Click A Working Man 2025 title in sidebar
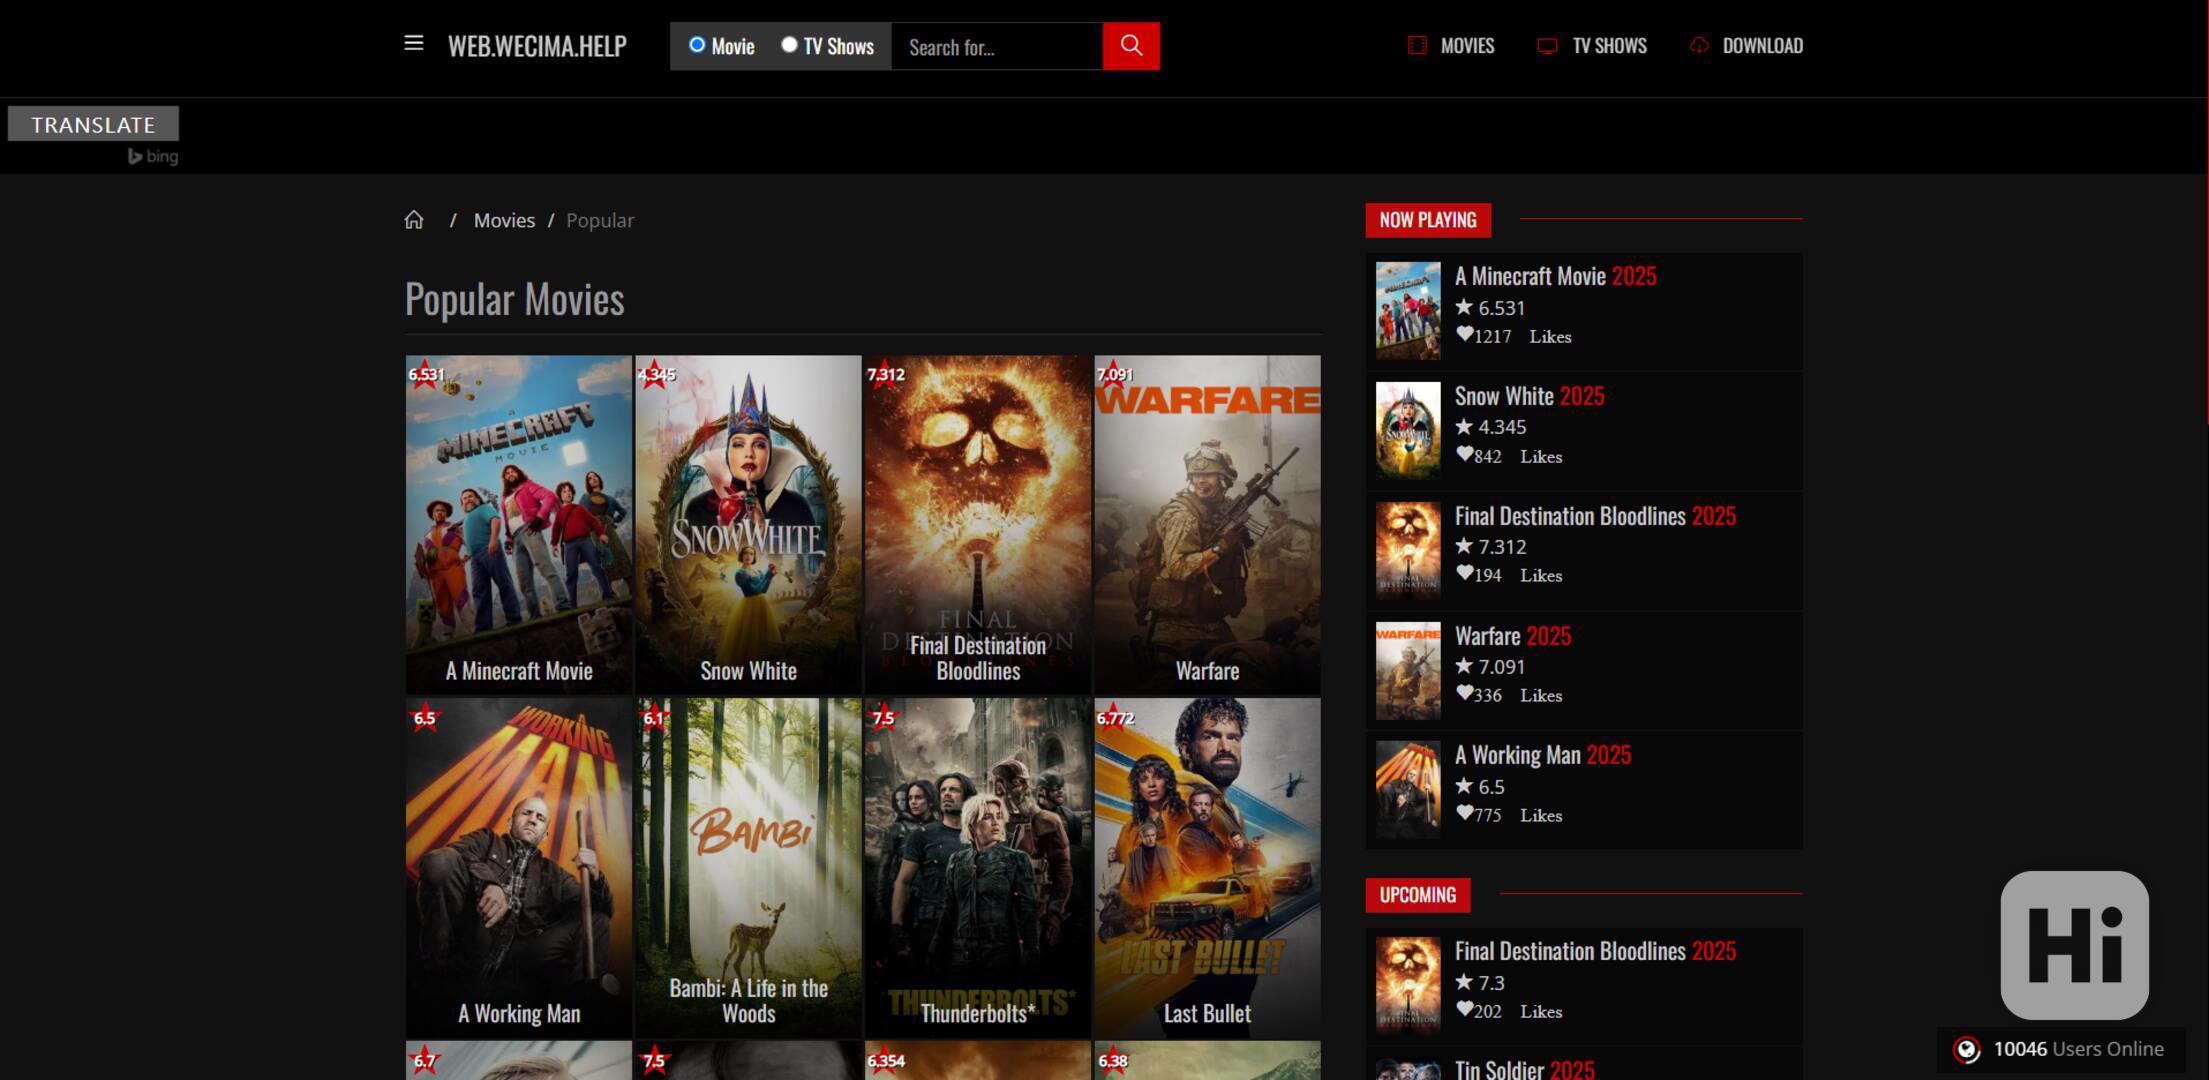 tap(1542, 755)
